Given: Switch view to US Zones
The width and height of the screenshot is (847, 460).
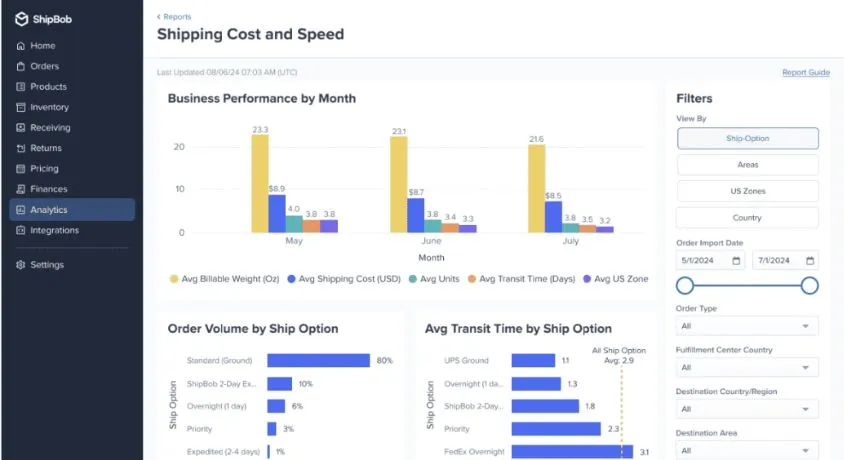Looking at the screenshot, I should (x=748, y=191).
